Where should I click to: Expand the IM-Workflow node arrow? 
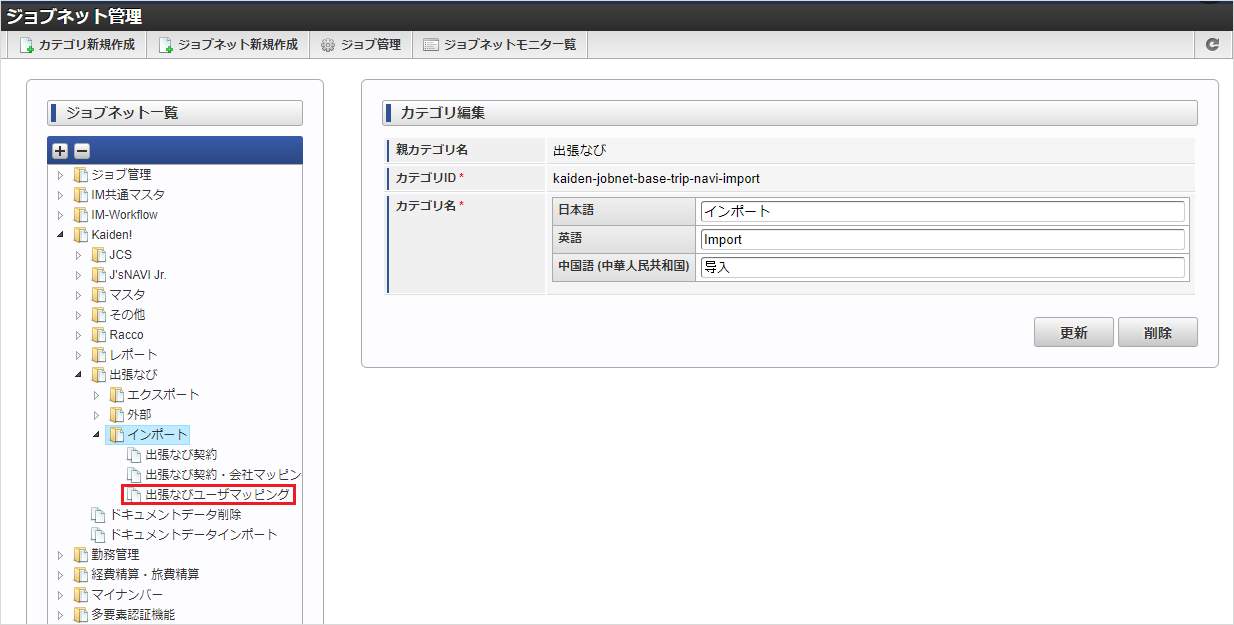coord(60,215)
